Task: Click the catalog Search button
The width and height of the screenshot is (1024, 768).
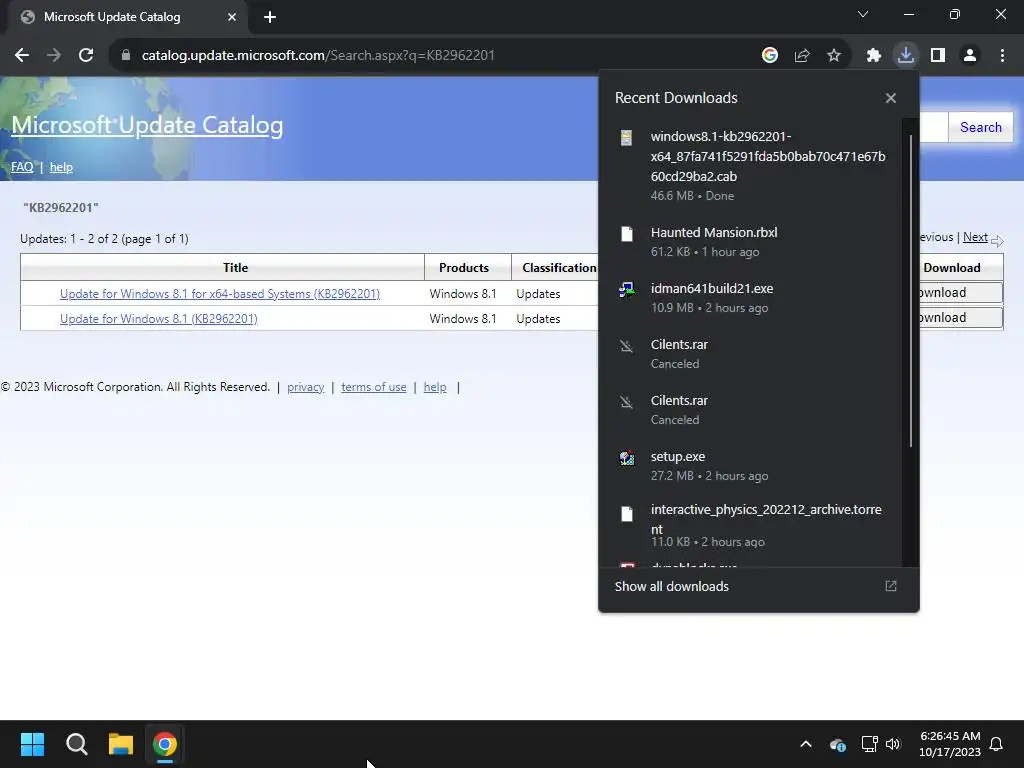Action: pos(981,127)
